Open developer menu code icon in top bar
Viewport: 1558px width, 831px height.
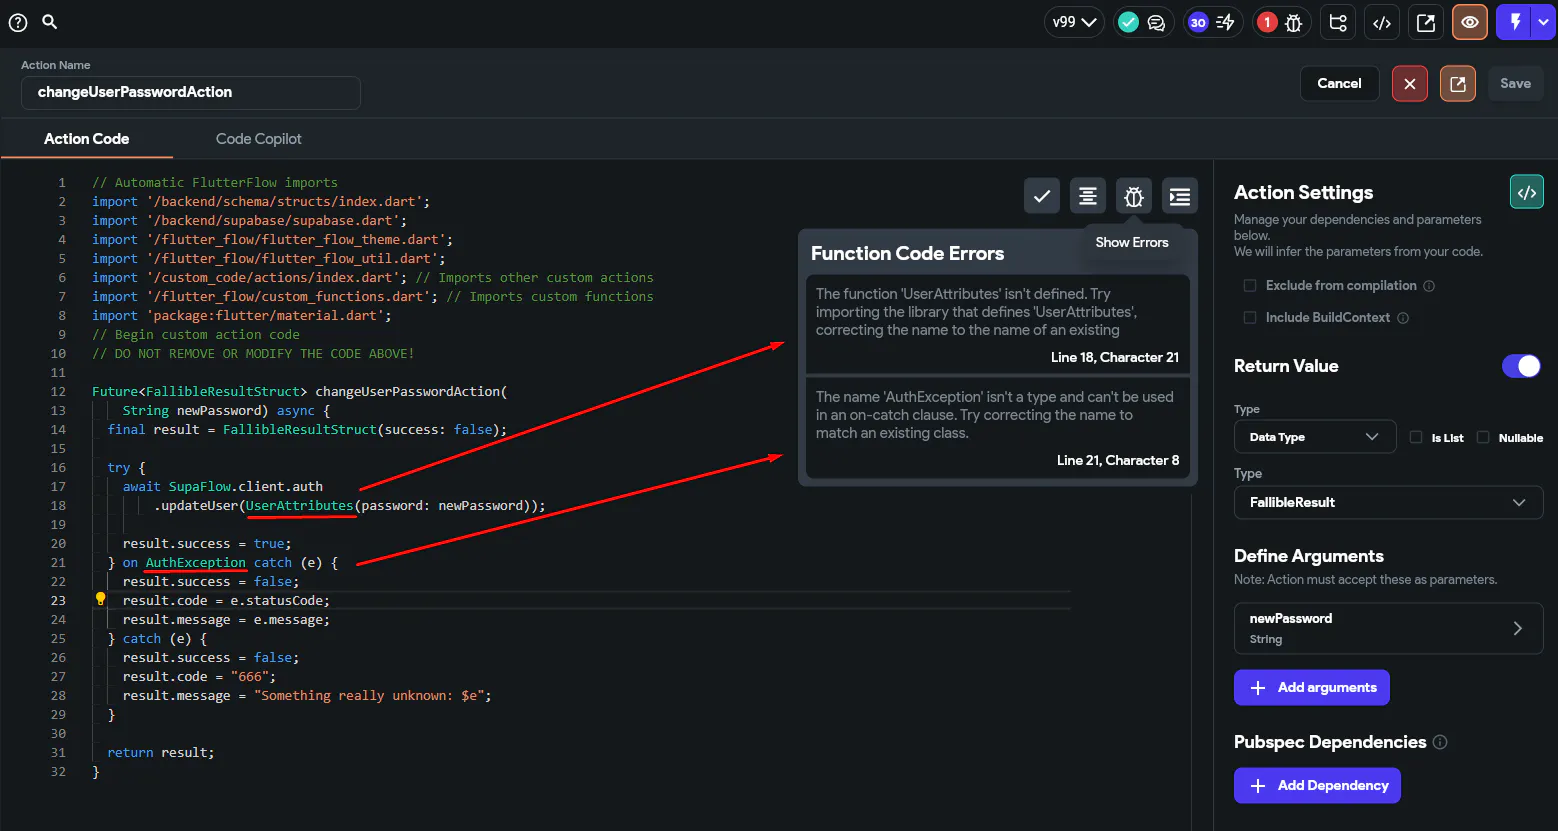[1382, 22]
